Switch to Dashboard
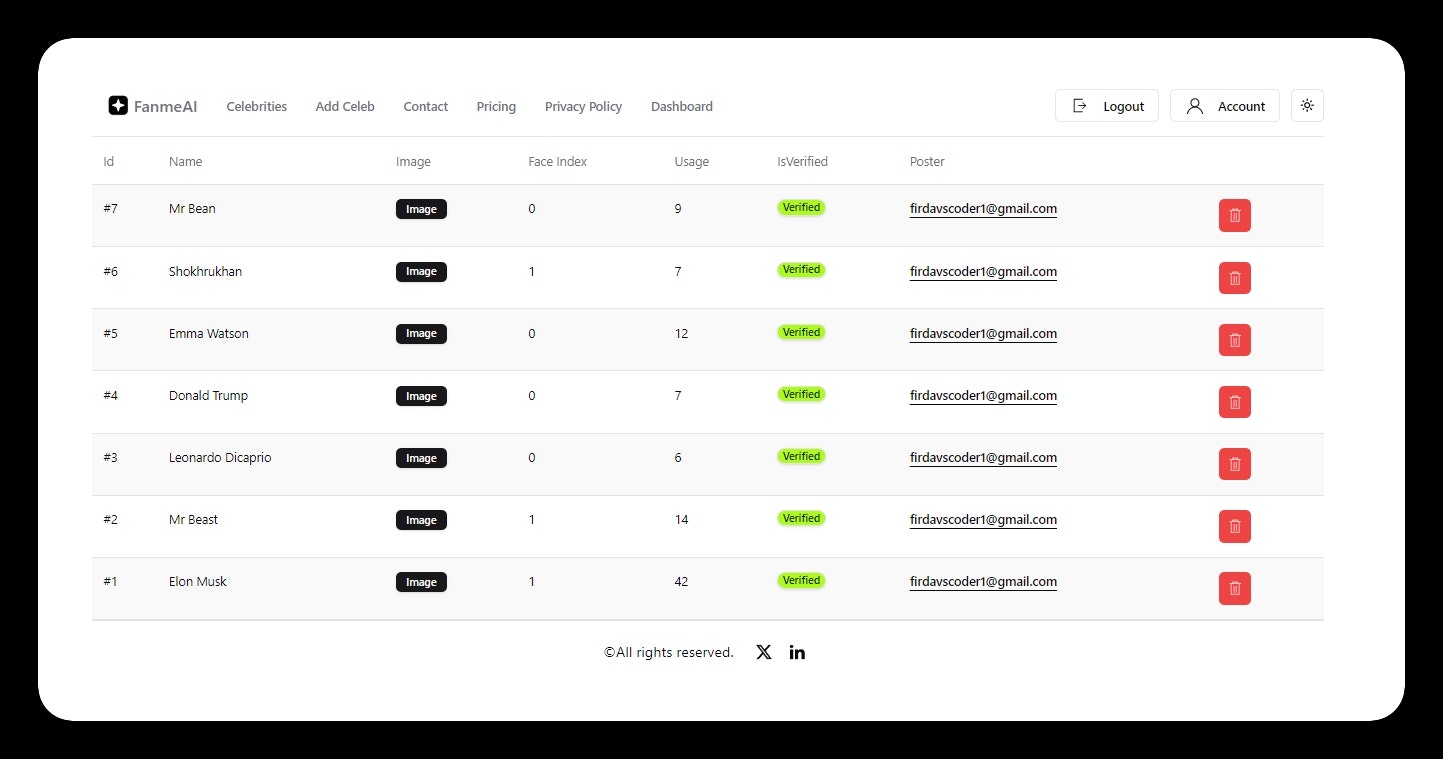Screen dimensions: 1443x759 coord(682,106)
